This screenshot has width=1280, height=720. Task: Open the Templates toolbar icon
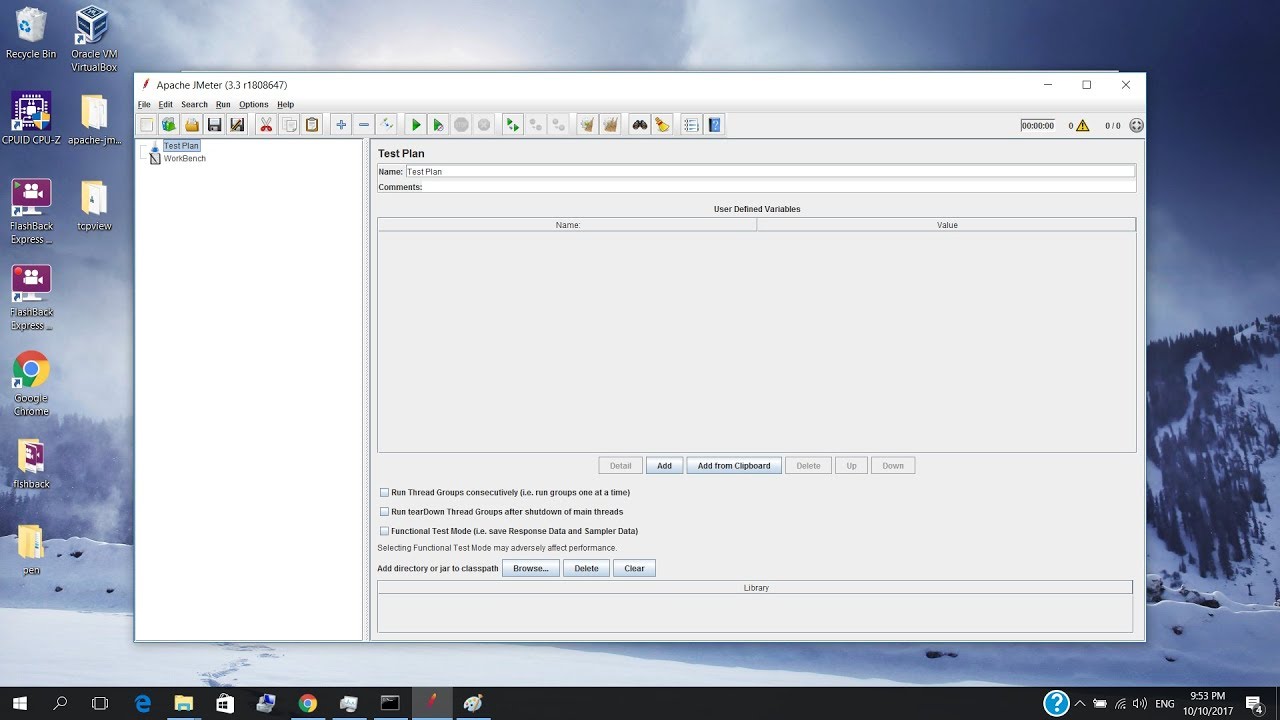(x=169, y=125)
